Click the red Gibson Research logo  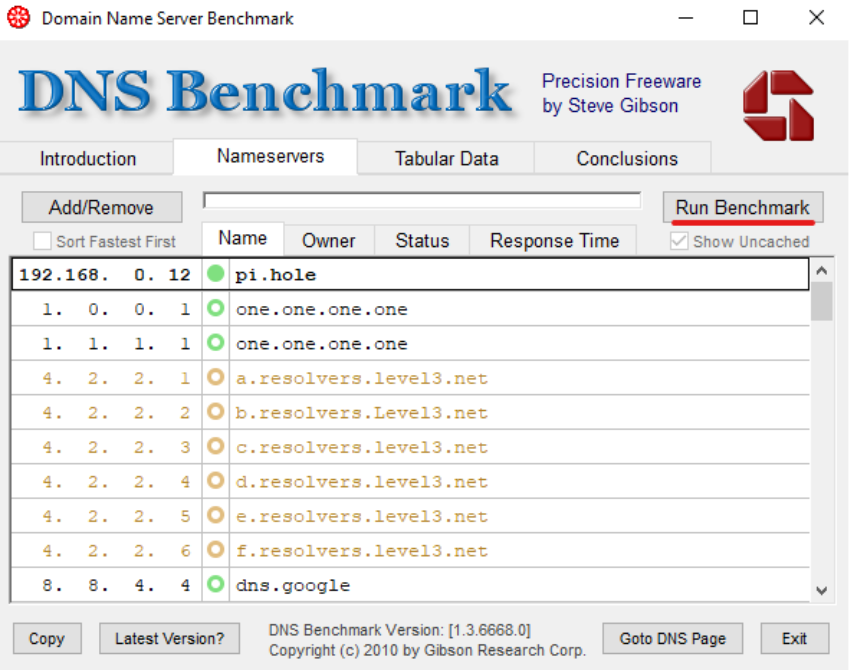click(778, 105)
